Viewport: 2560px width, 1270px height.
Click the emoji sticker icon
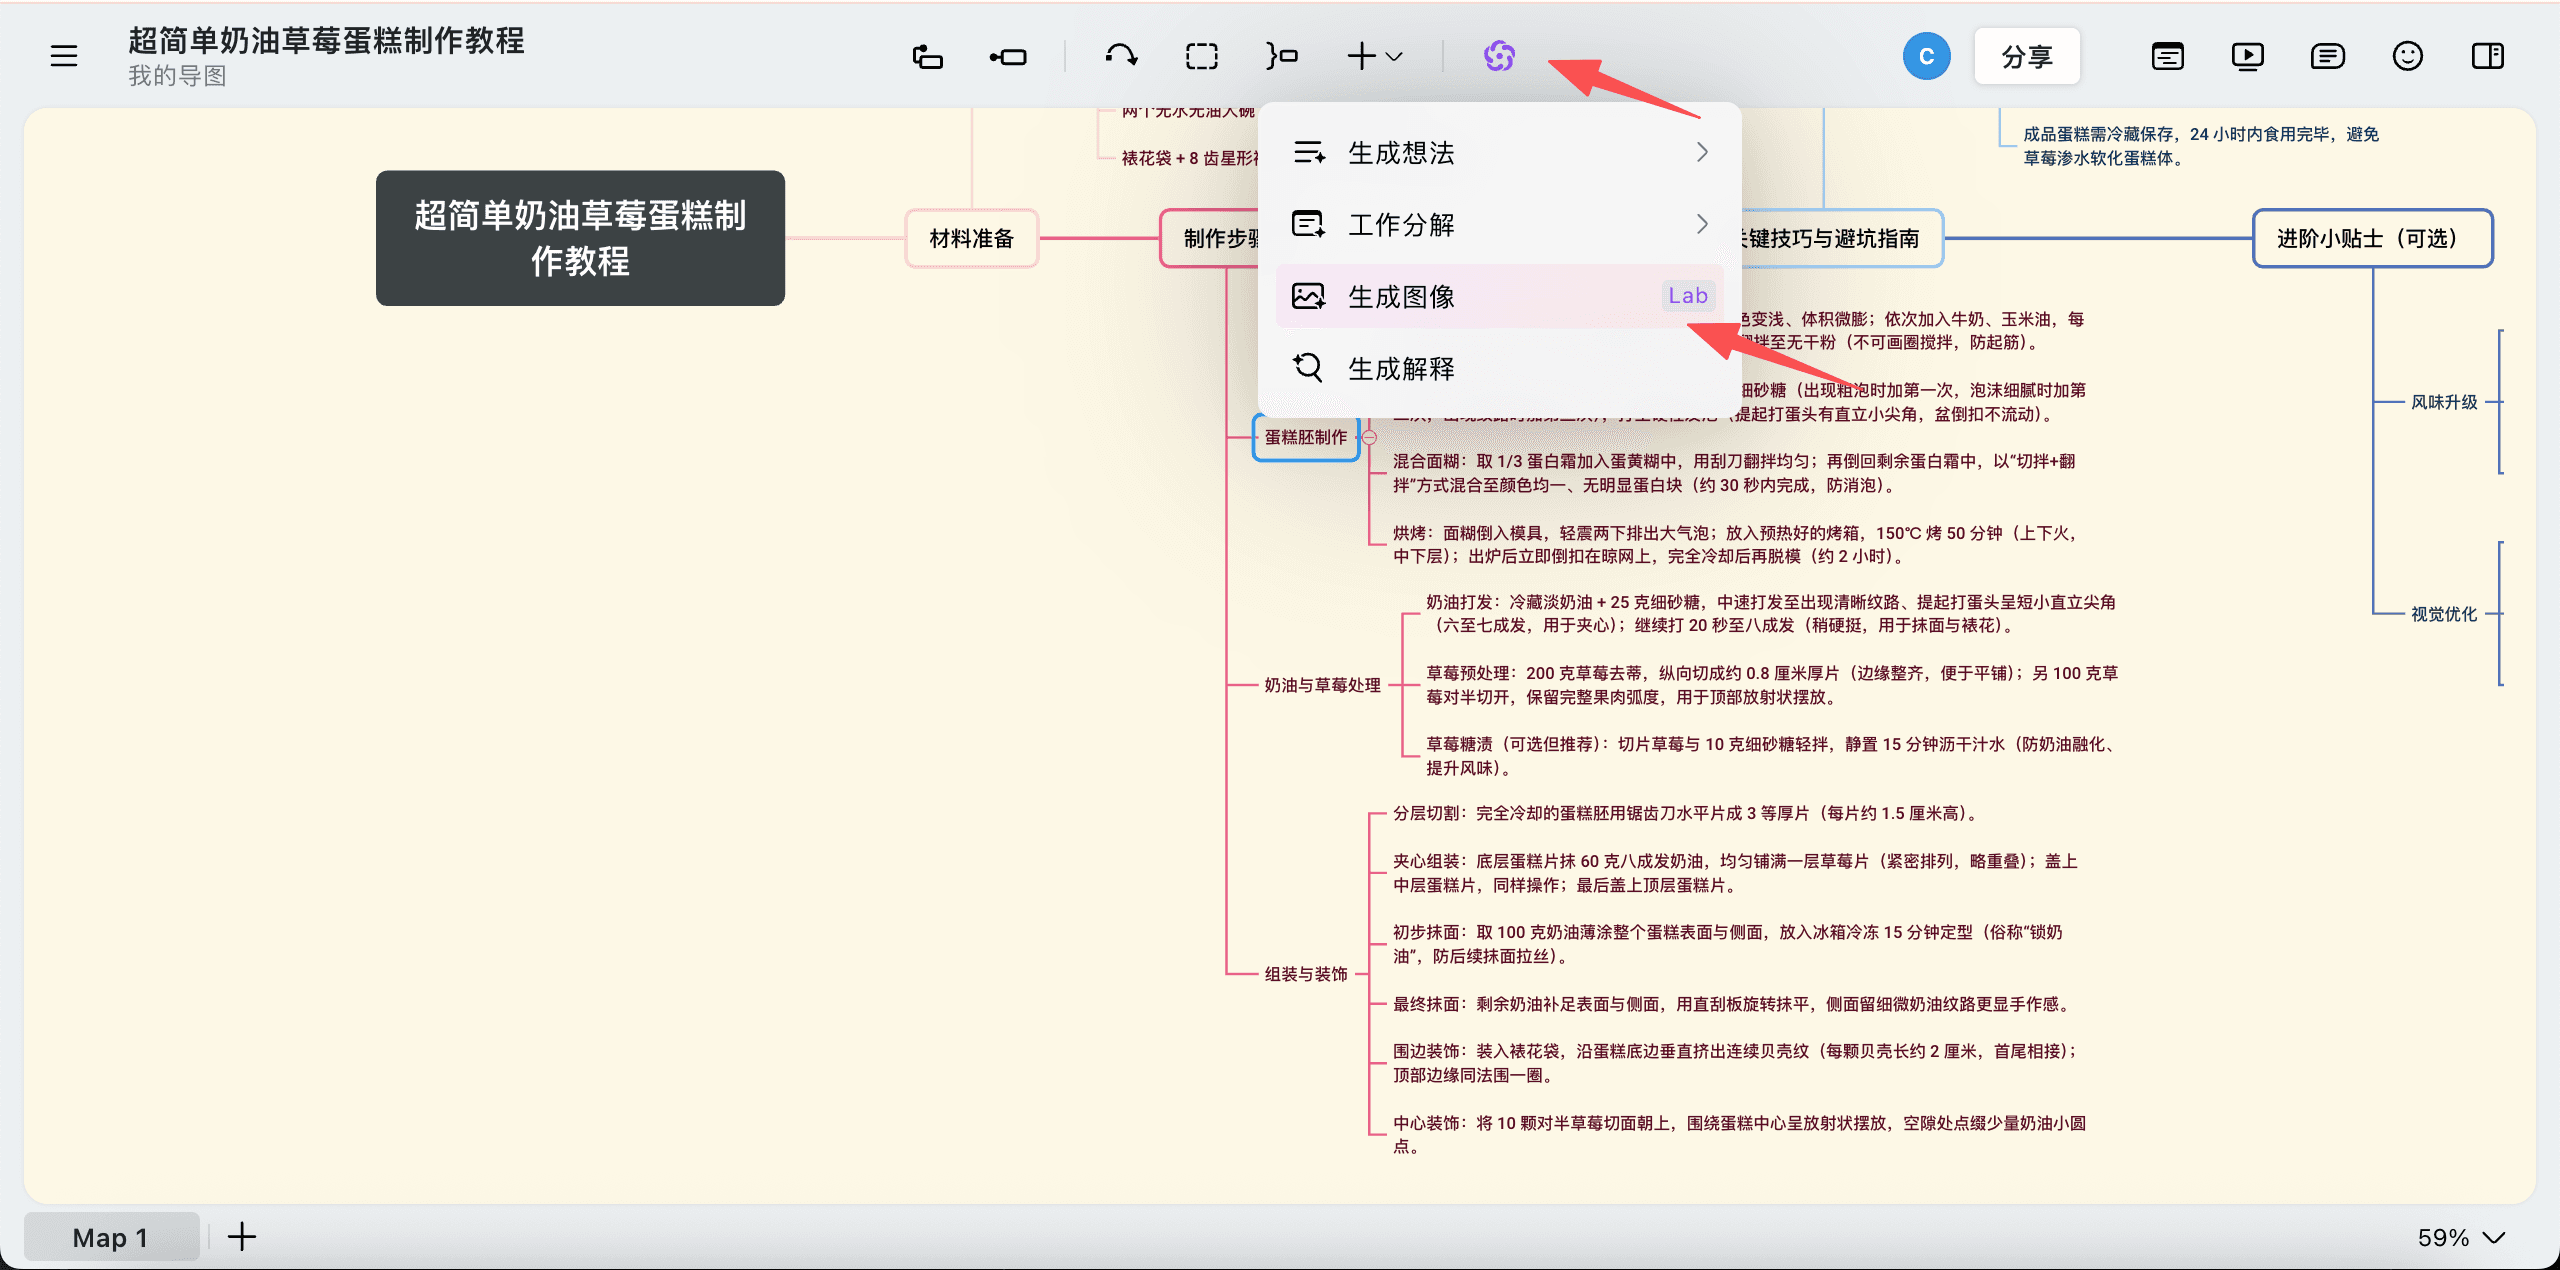point(2407,56)
